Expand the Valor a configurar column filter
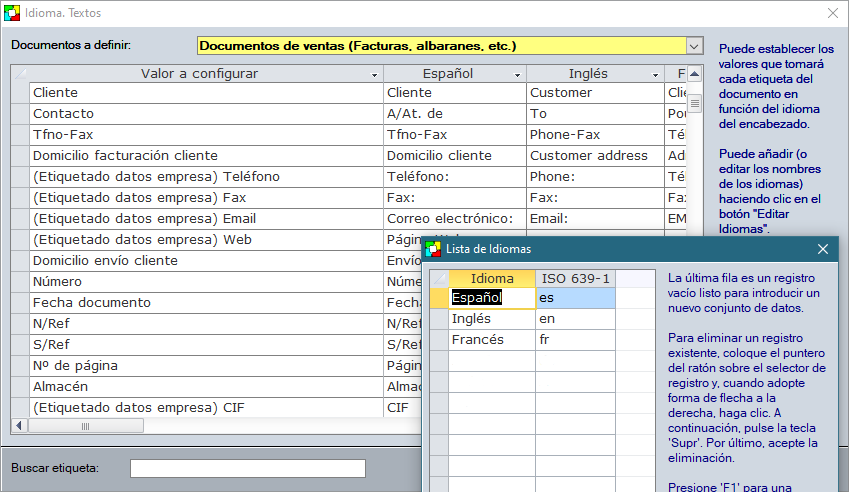849x492 pixels. [374, 75]
